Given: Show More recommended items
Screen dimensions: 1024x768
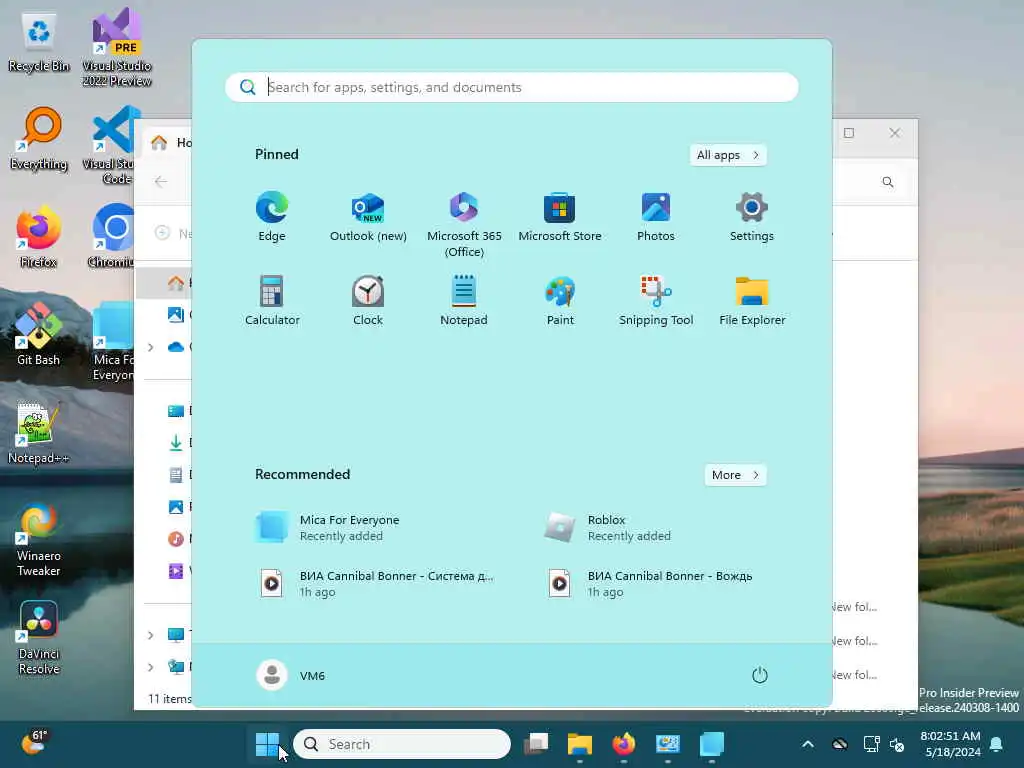Looking at the screenshot, I should pos(735,475).
